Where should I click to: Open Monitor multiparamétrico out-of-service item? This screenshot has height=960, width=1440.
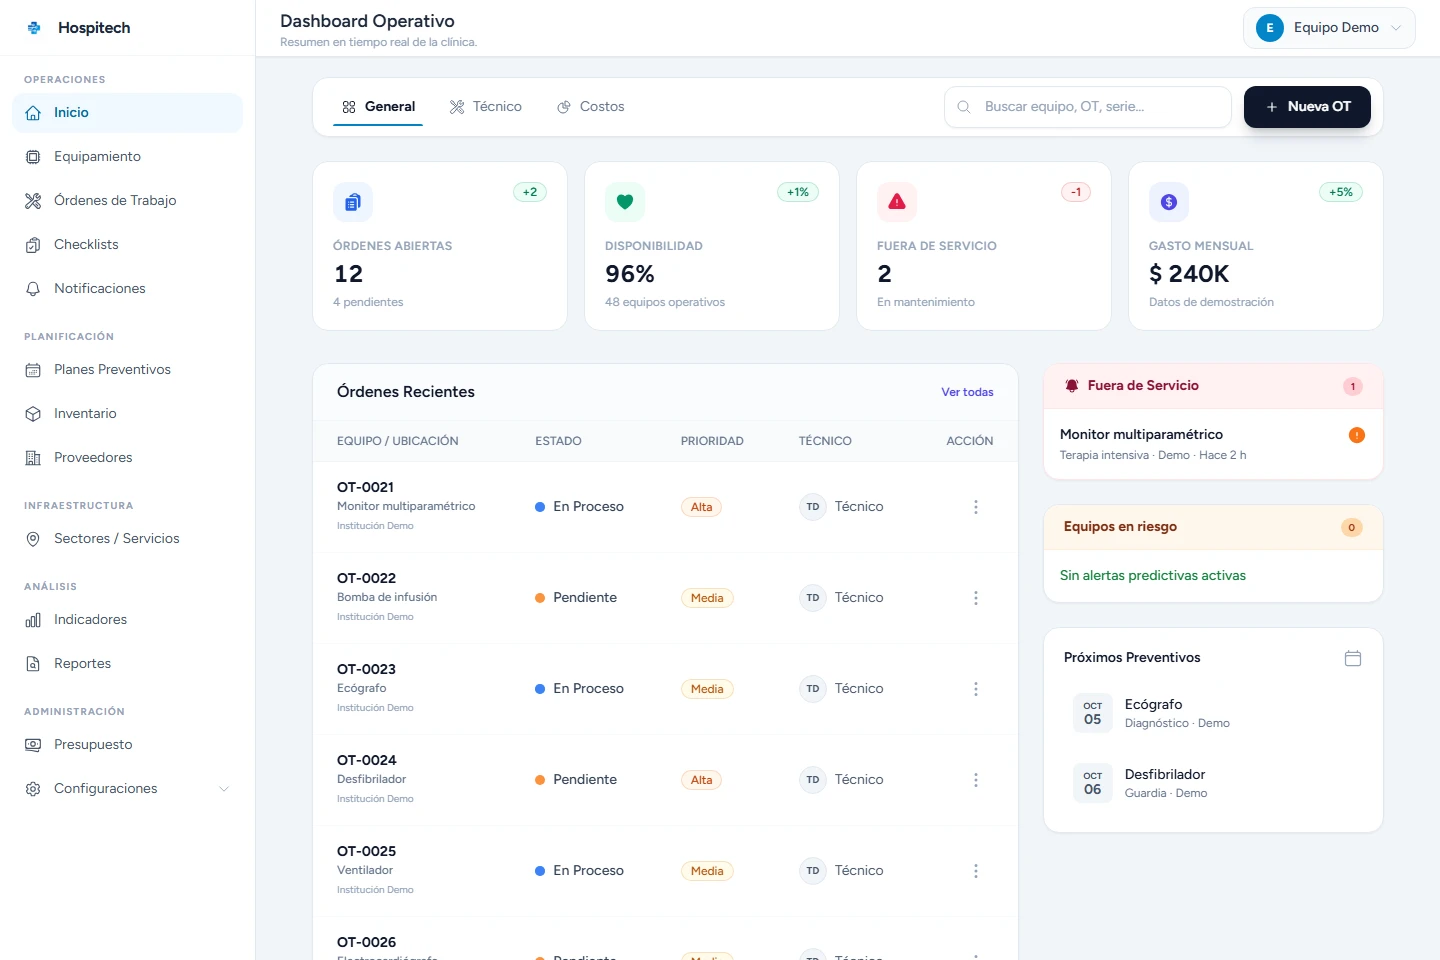pyautogui.click(x=1213, y=444)
